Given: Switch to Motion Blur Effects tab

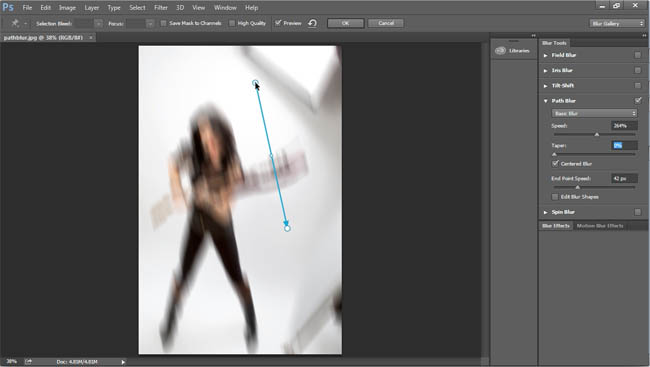Looking at the screenshot, I should pyautogui.click(x=600, y=226).
